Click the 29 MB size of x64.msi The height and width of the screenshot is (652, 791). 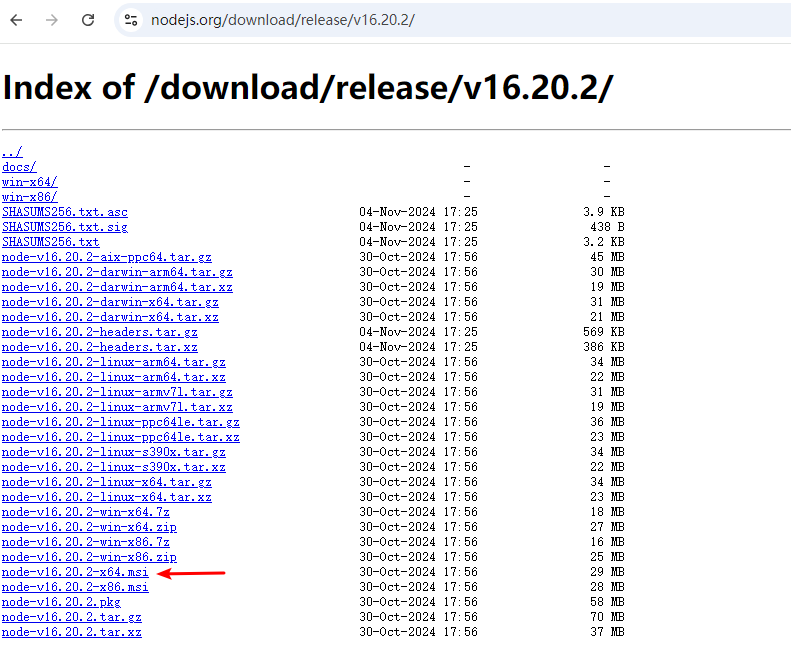tap(607, 572)
